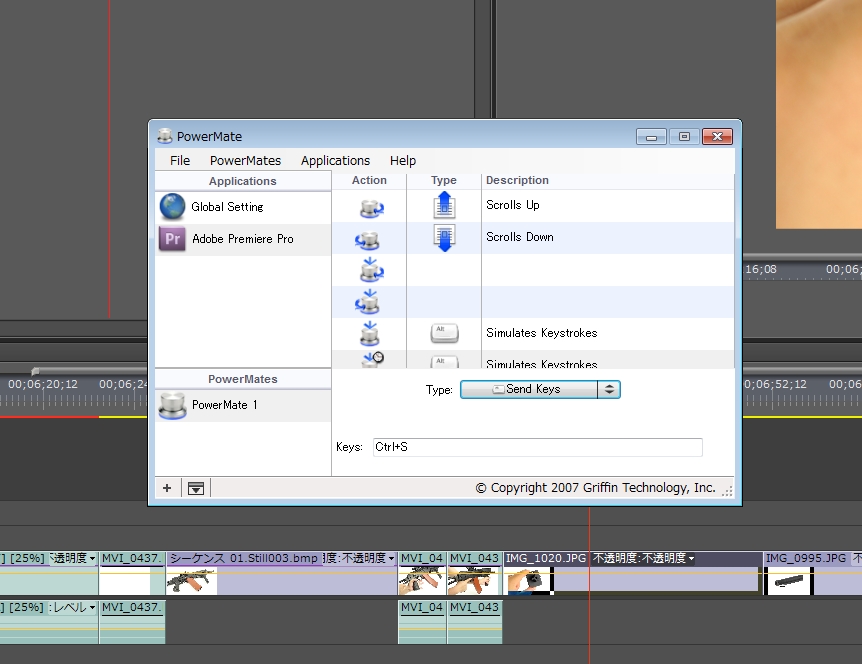Click the Global Setting globe icon
The image size is (862, 664).
tap(172, 207)
